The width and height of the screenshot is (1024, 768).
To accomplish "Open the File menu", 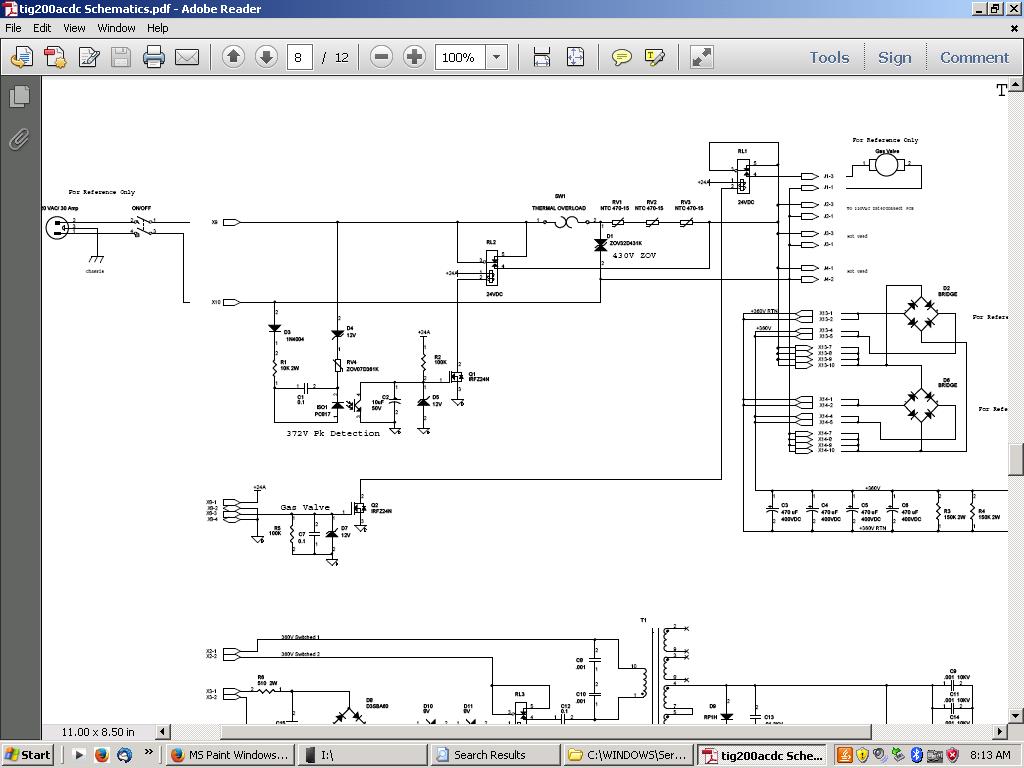I will click(13, 28).
